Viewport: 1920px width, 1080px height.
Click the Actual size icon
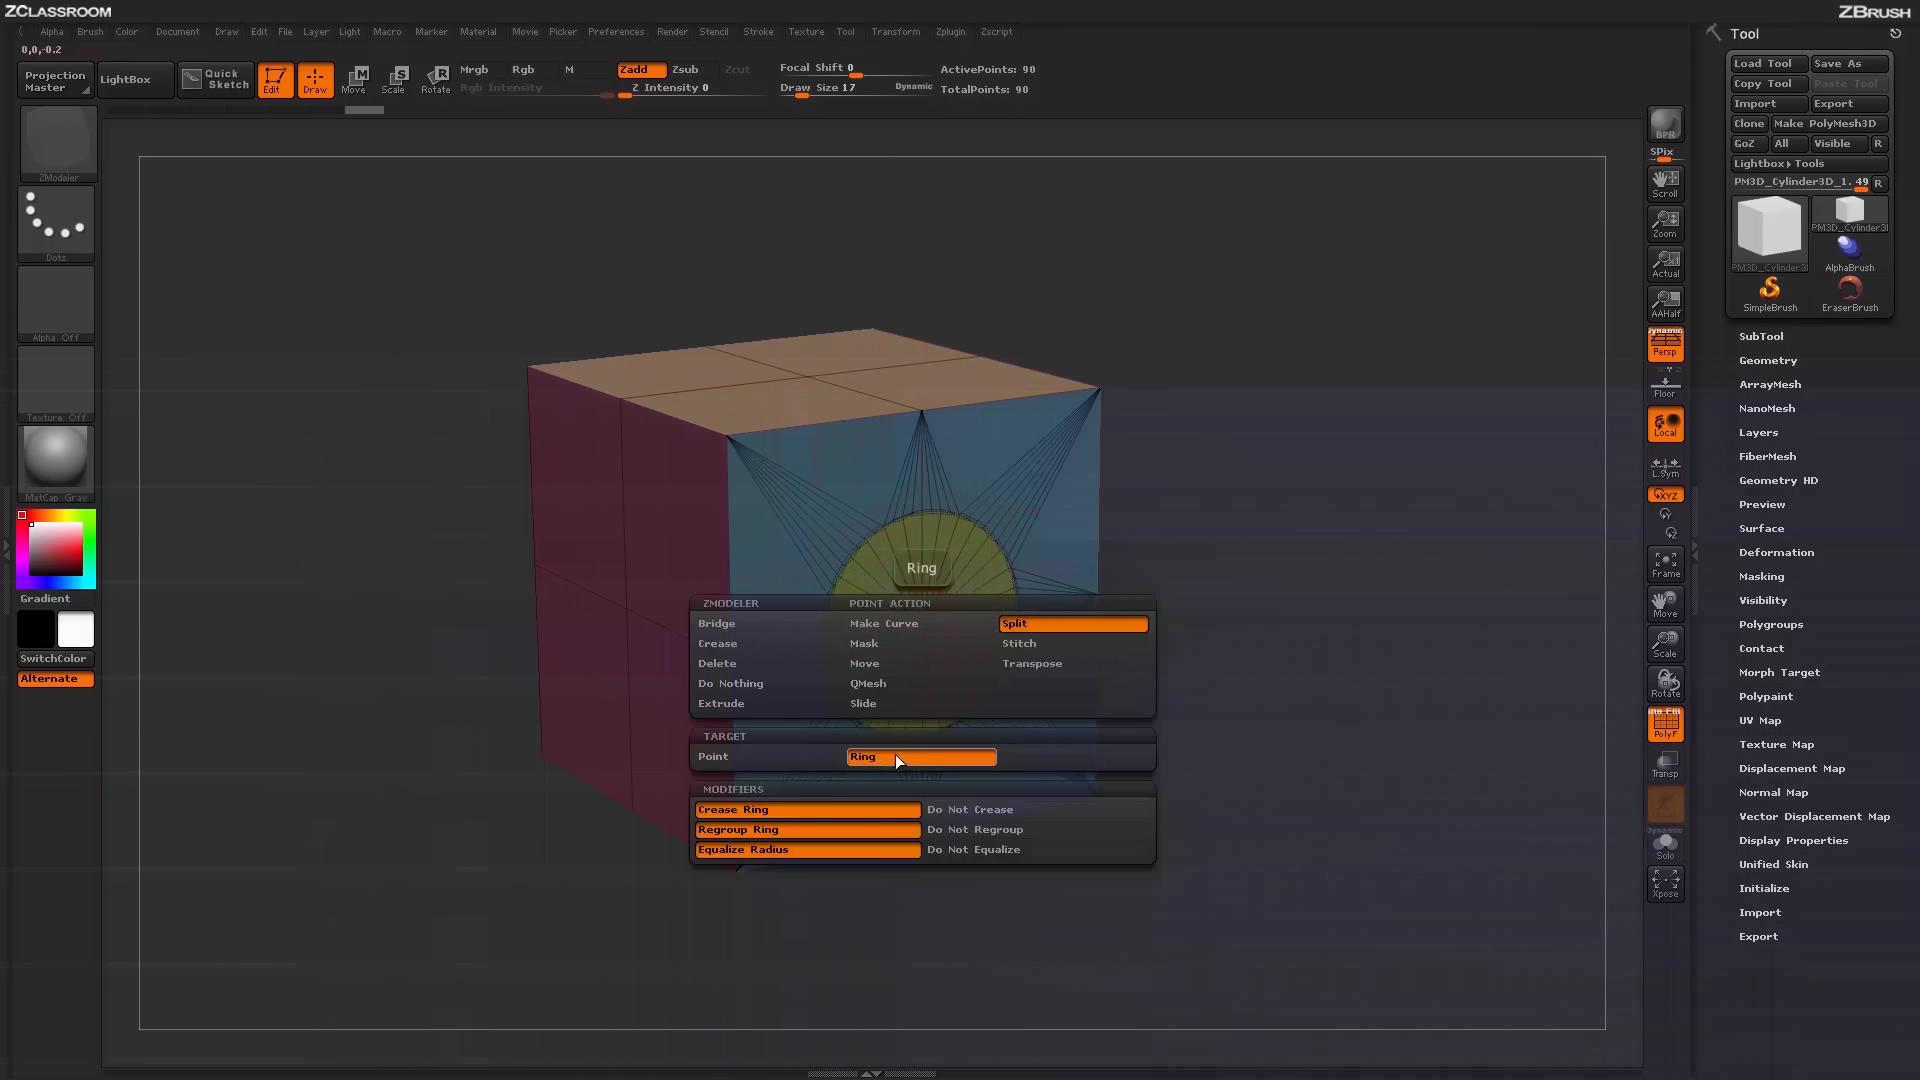[1665, 264]
